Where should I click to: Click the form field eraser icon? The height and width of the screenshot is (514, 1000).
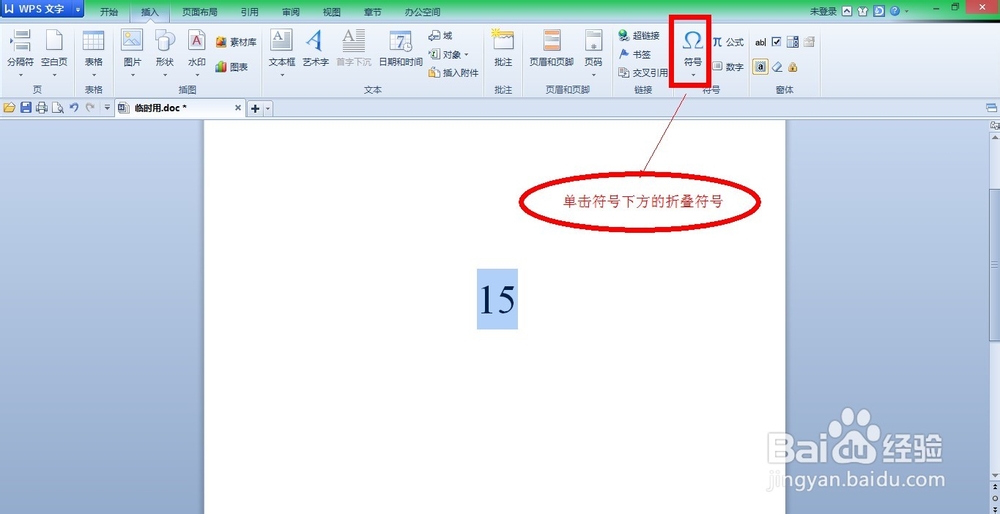pyautogui.click(x=777, y=66)
